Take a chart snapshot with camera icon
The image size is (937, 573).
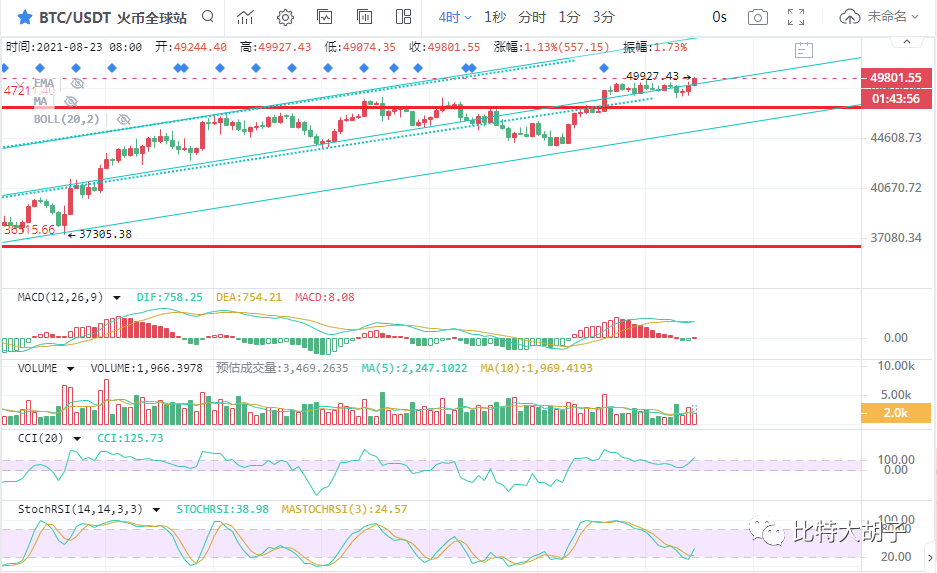[758, 17]
